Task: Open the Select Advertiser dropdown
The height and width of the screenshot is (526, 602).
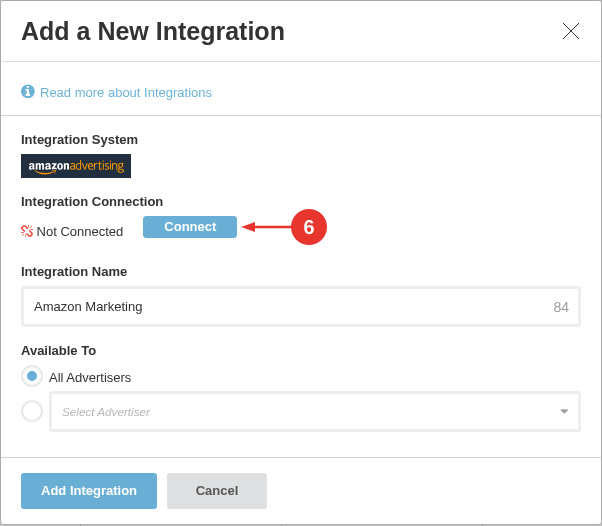Action: [x=315, y=412]
